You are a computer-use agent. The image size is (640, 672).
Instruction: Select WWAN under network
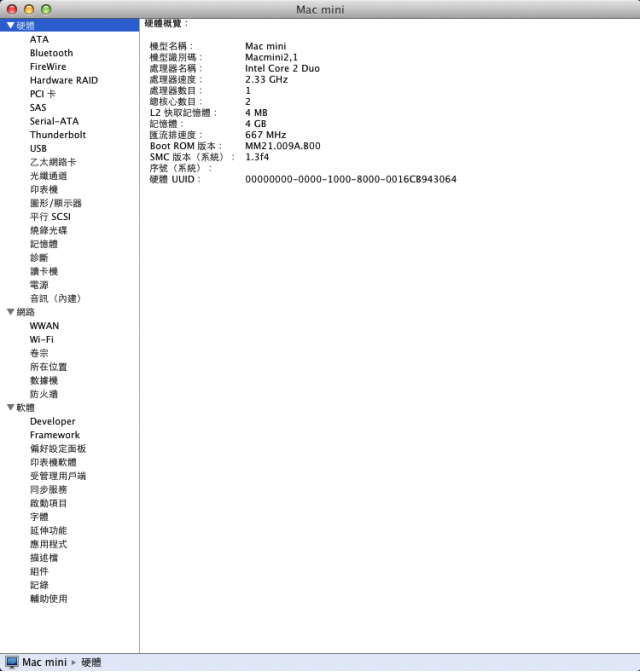[x=44, y=326]
